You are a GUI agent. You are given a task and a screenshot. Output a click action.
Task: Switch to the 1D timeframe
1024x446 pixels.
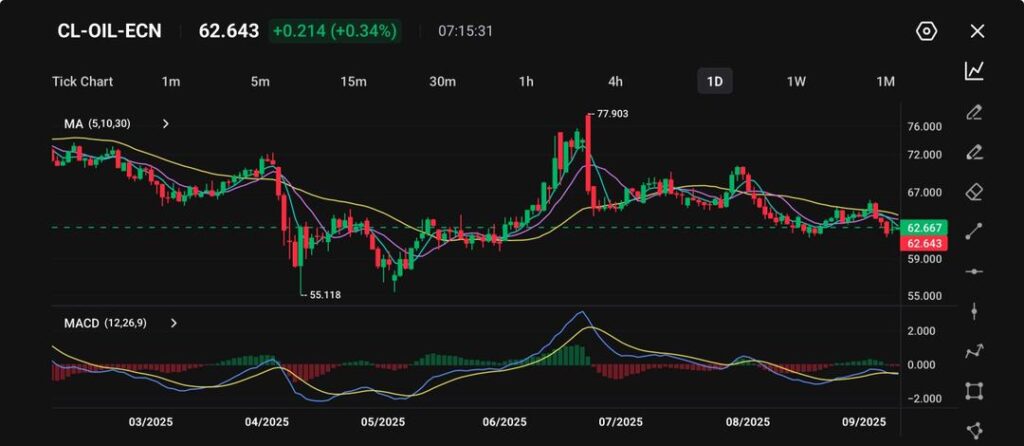click(714, 81)
